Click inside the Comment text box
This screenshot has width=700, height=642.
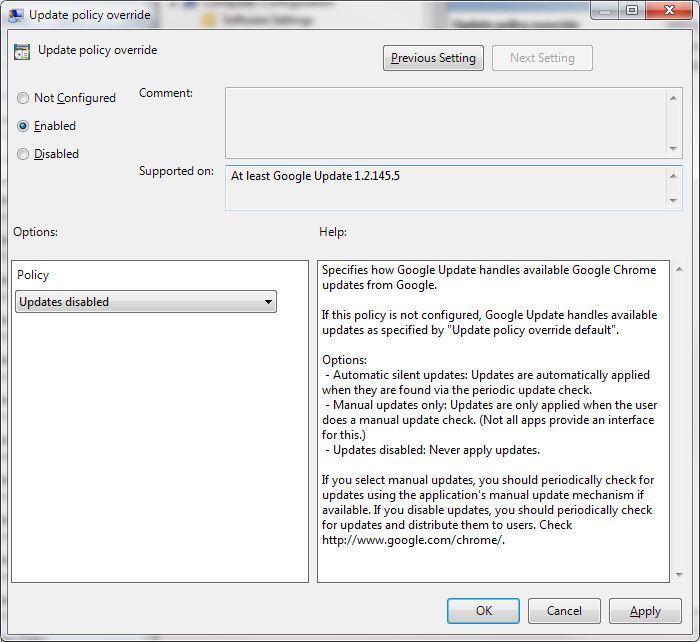[x=446, y=123]
